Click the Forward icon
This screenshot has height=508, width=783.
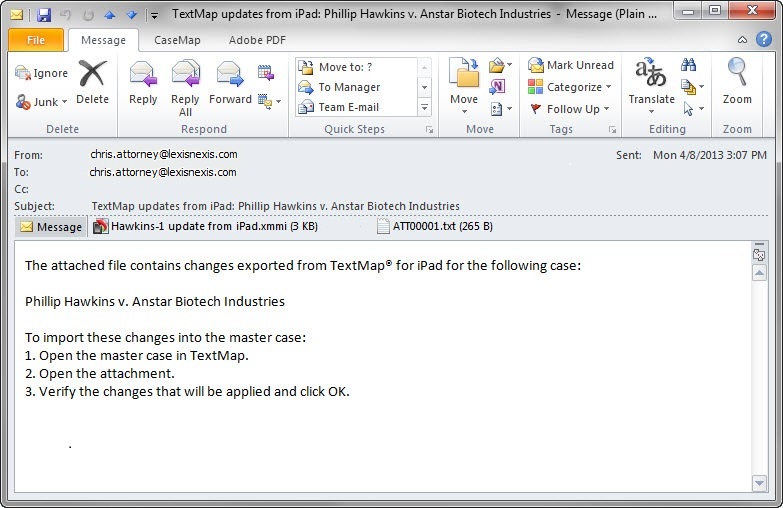[x=230, y=83]
